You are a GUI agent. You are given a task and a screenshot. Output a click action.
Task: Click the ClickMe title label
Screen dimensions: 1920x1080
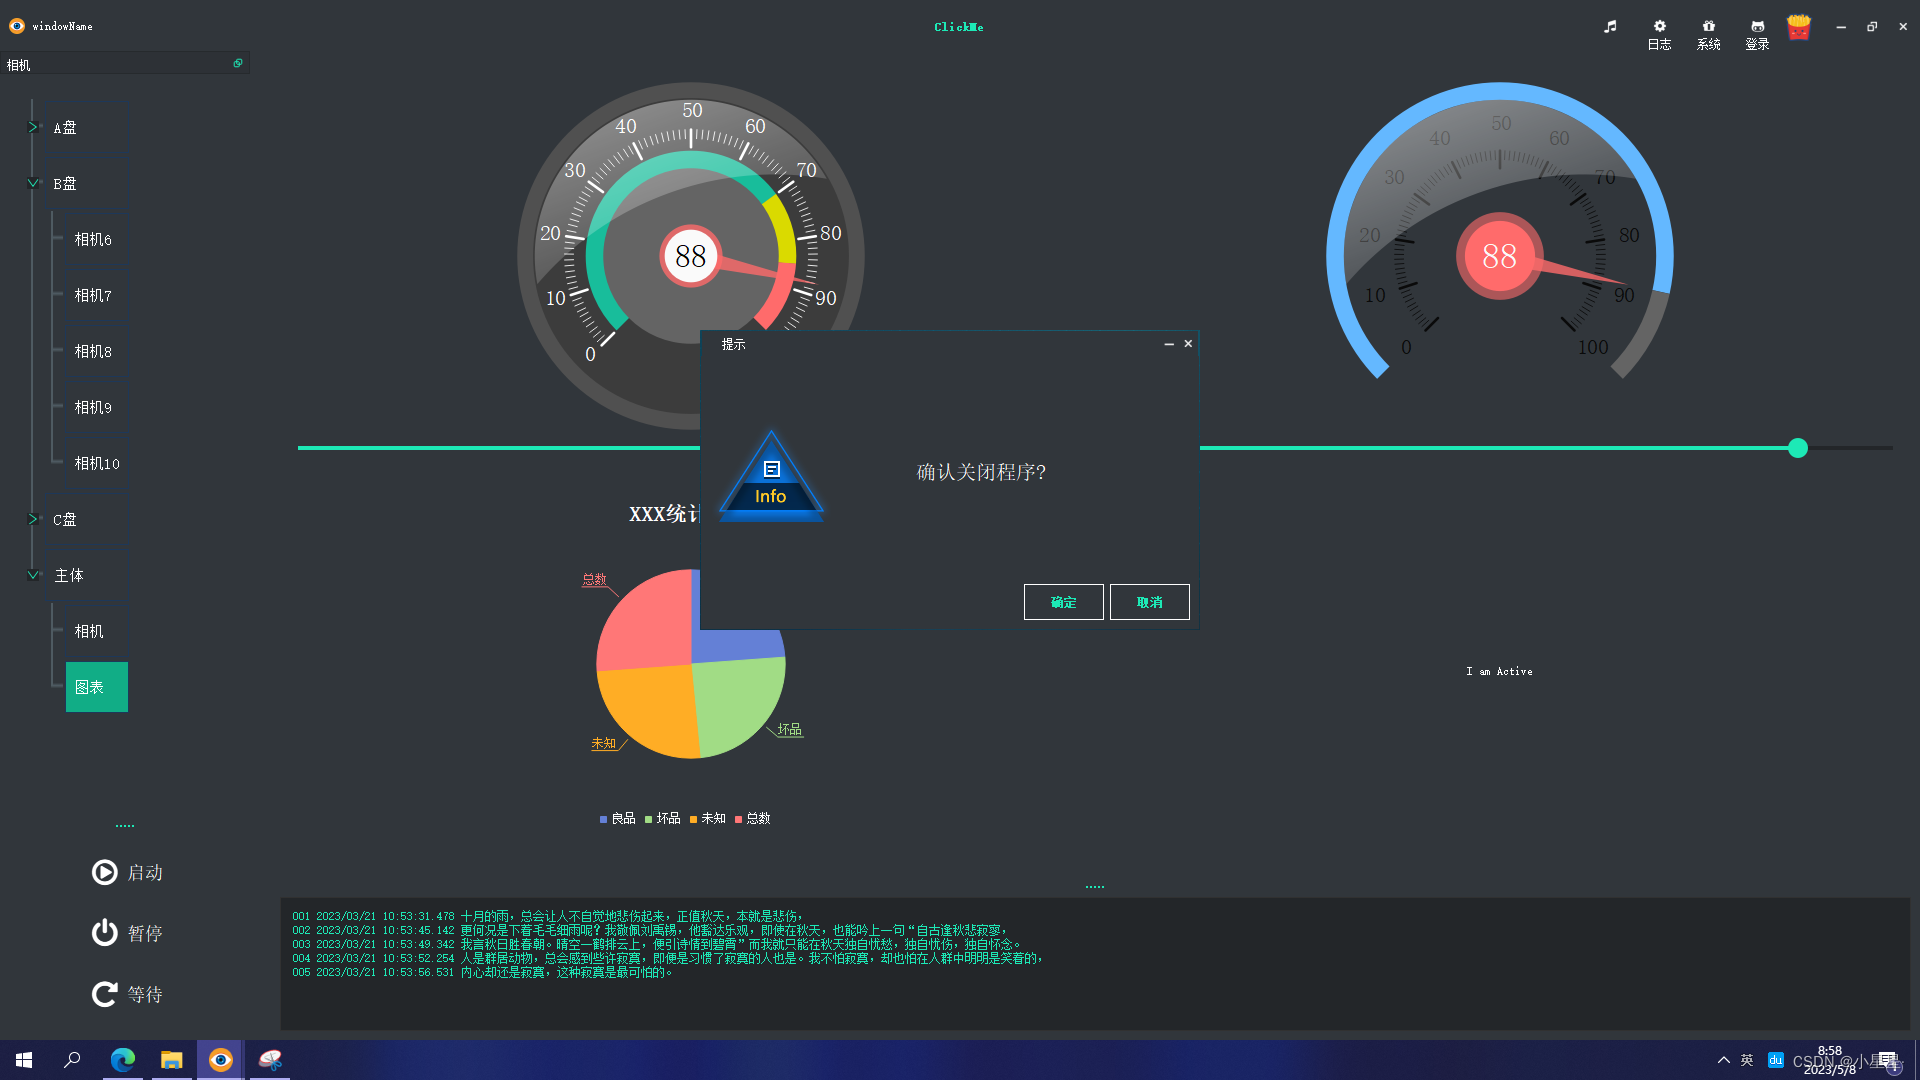[x=958, y=27]
